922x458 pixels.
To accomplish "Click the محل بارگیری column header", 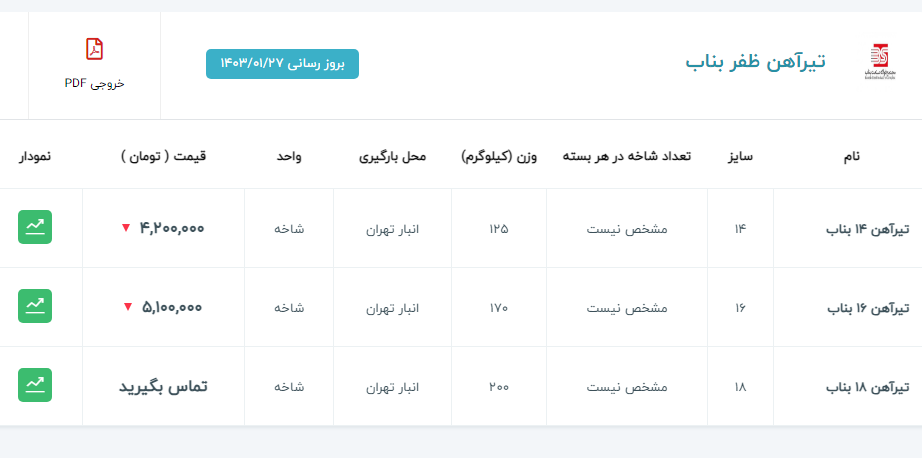I will pos(392,156).
